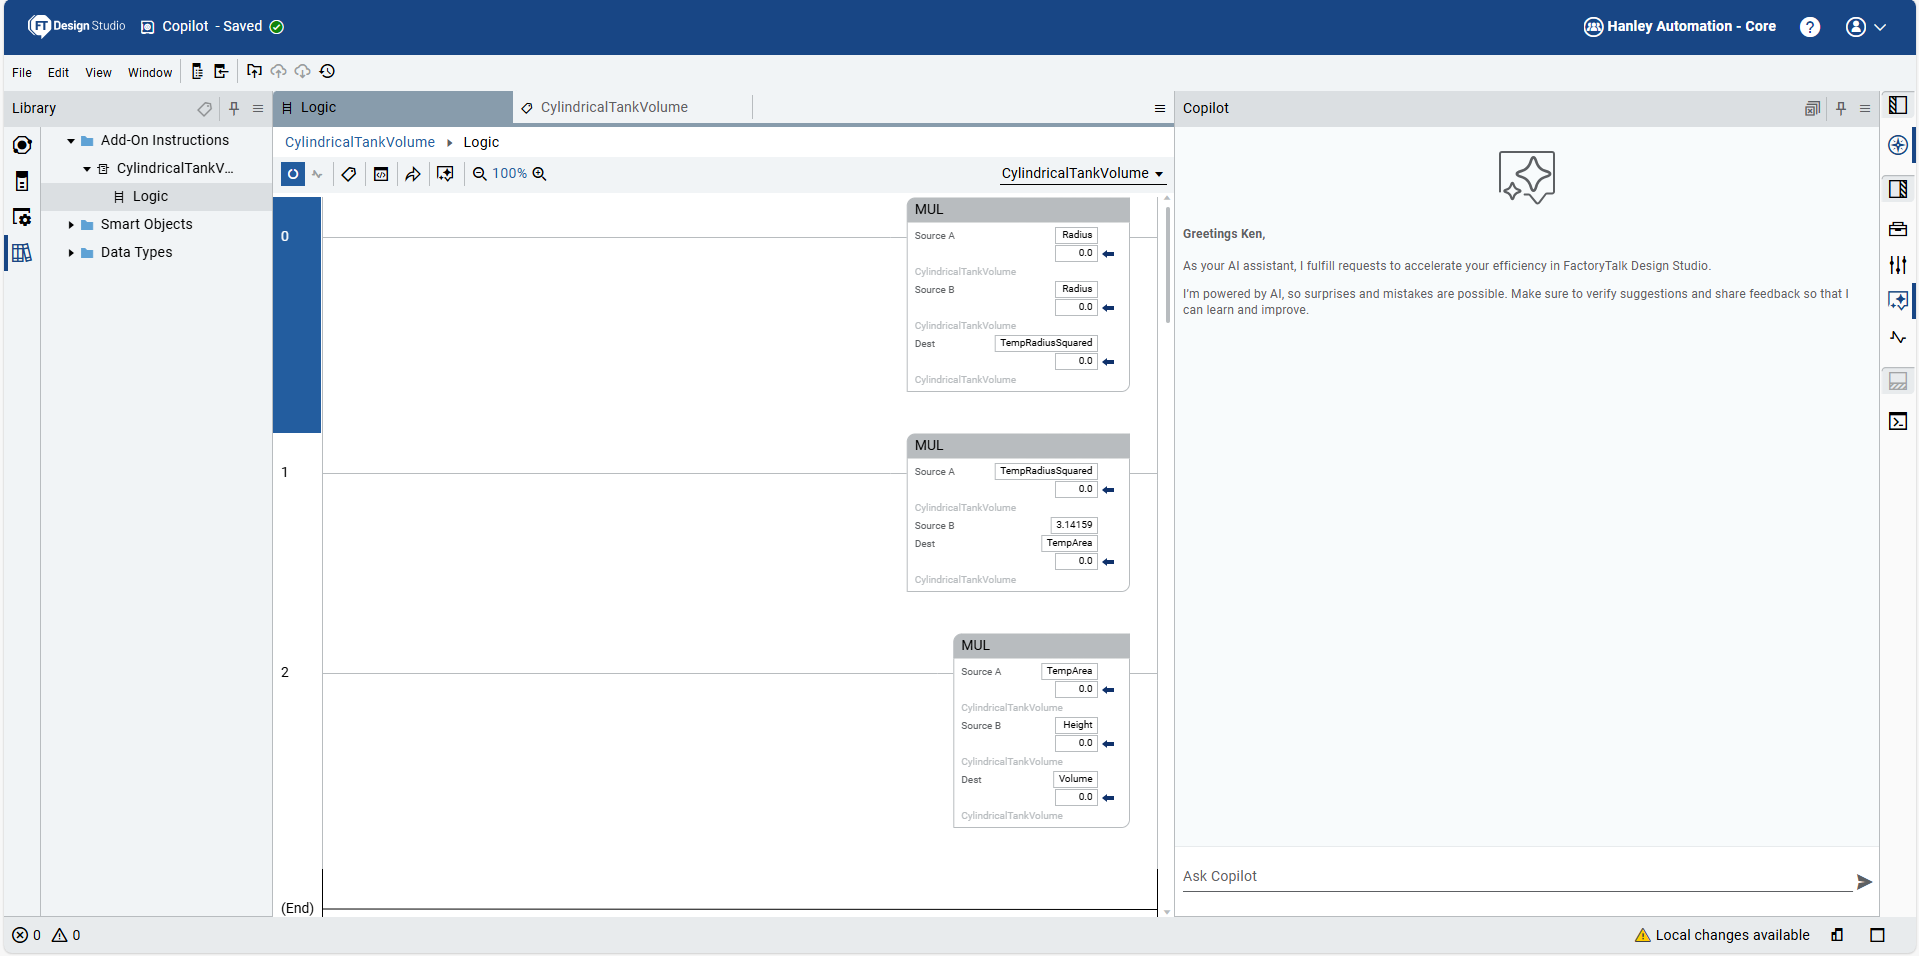Click the cloud upload icon

tap(278, 71)
